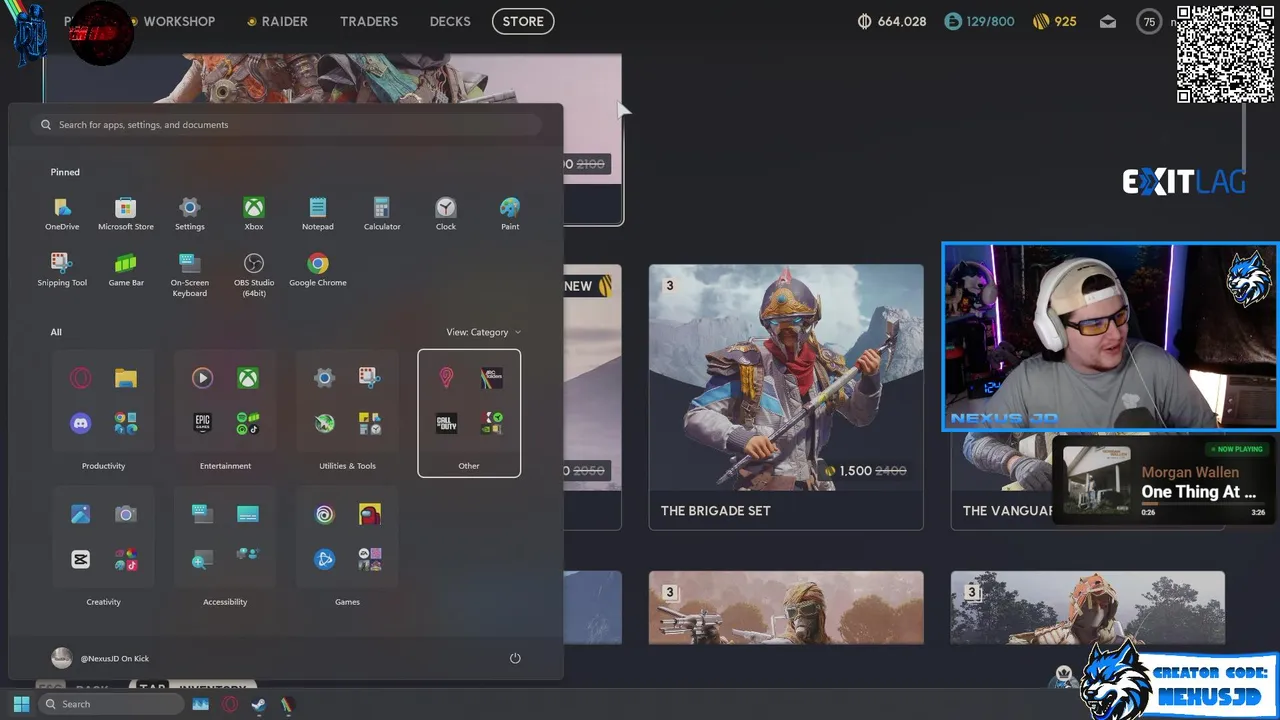Launch Discord from the Productivity group
Screen dimensions: 1280x720
point(81,423)
